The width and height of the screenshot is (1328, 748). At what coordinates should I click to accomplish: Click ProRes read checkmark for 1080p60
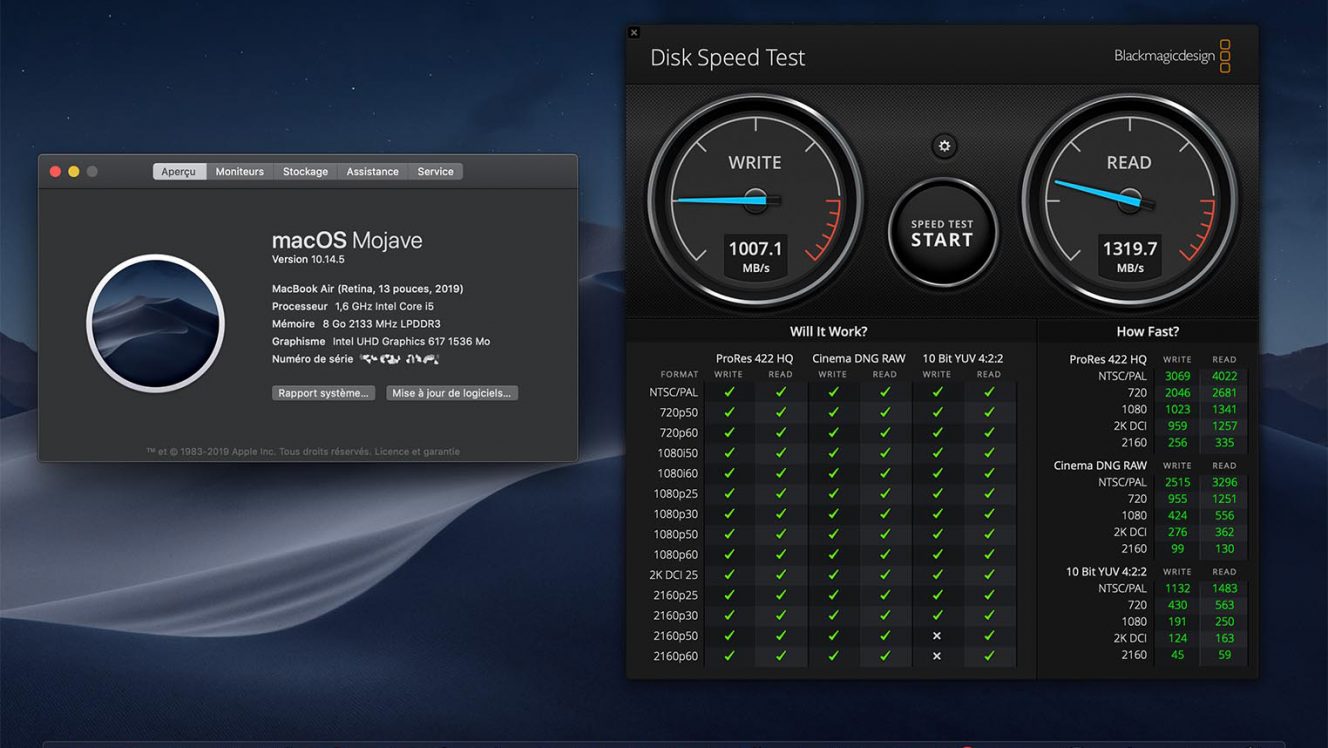(781, 555)
